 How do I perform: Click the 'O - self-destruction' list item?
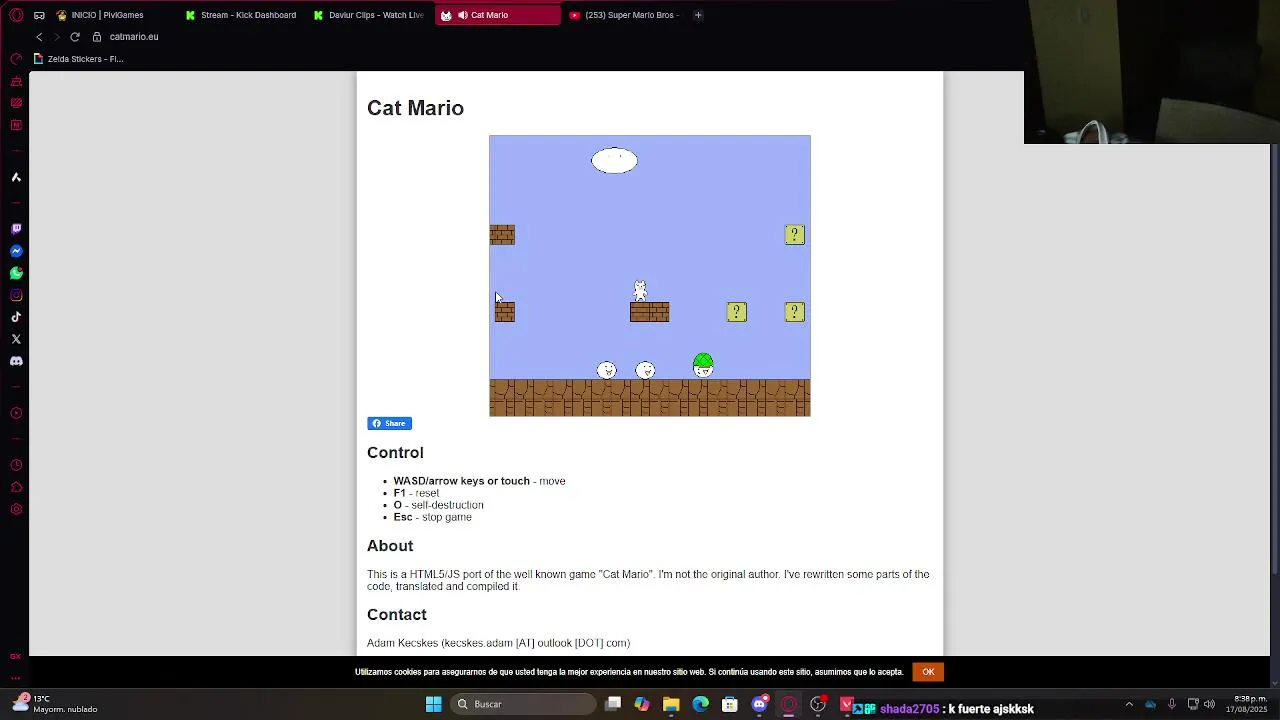438,505
